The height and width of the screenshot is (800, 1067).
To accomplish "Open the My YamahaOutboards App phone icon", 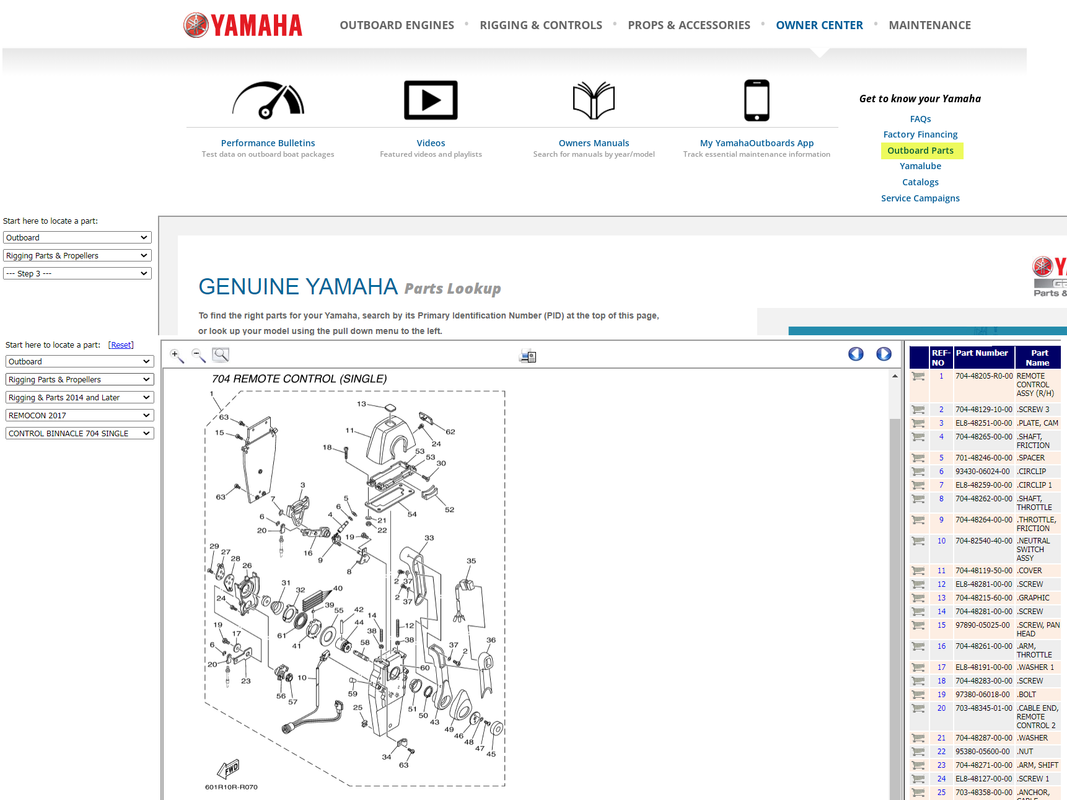I will (757, 101).
